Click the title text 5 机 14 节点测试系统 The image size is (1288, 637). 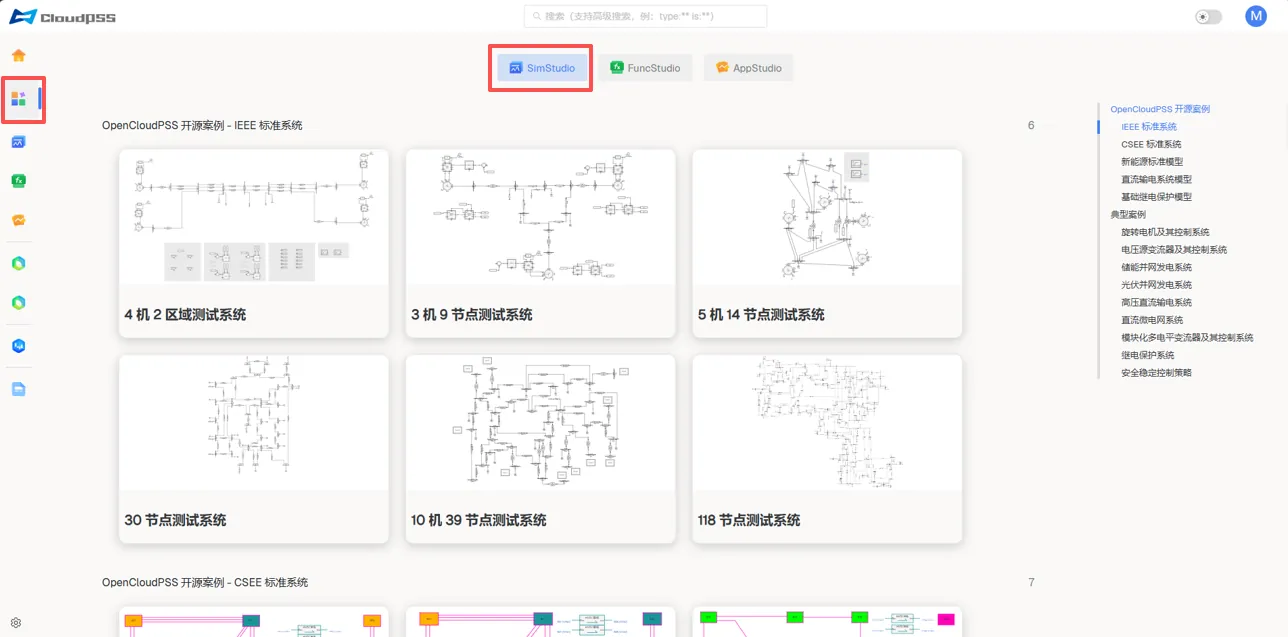pos(761,314)
